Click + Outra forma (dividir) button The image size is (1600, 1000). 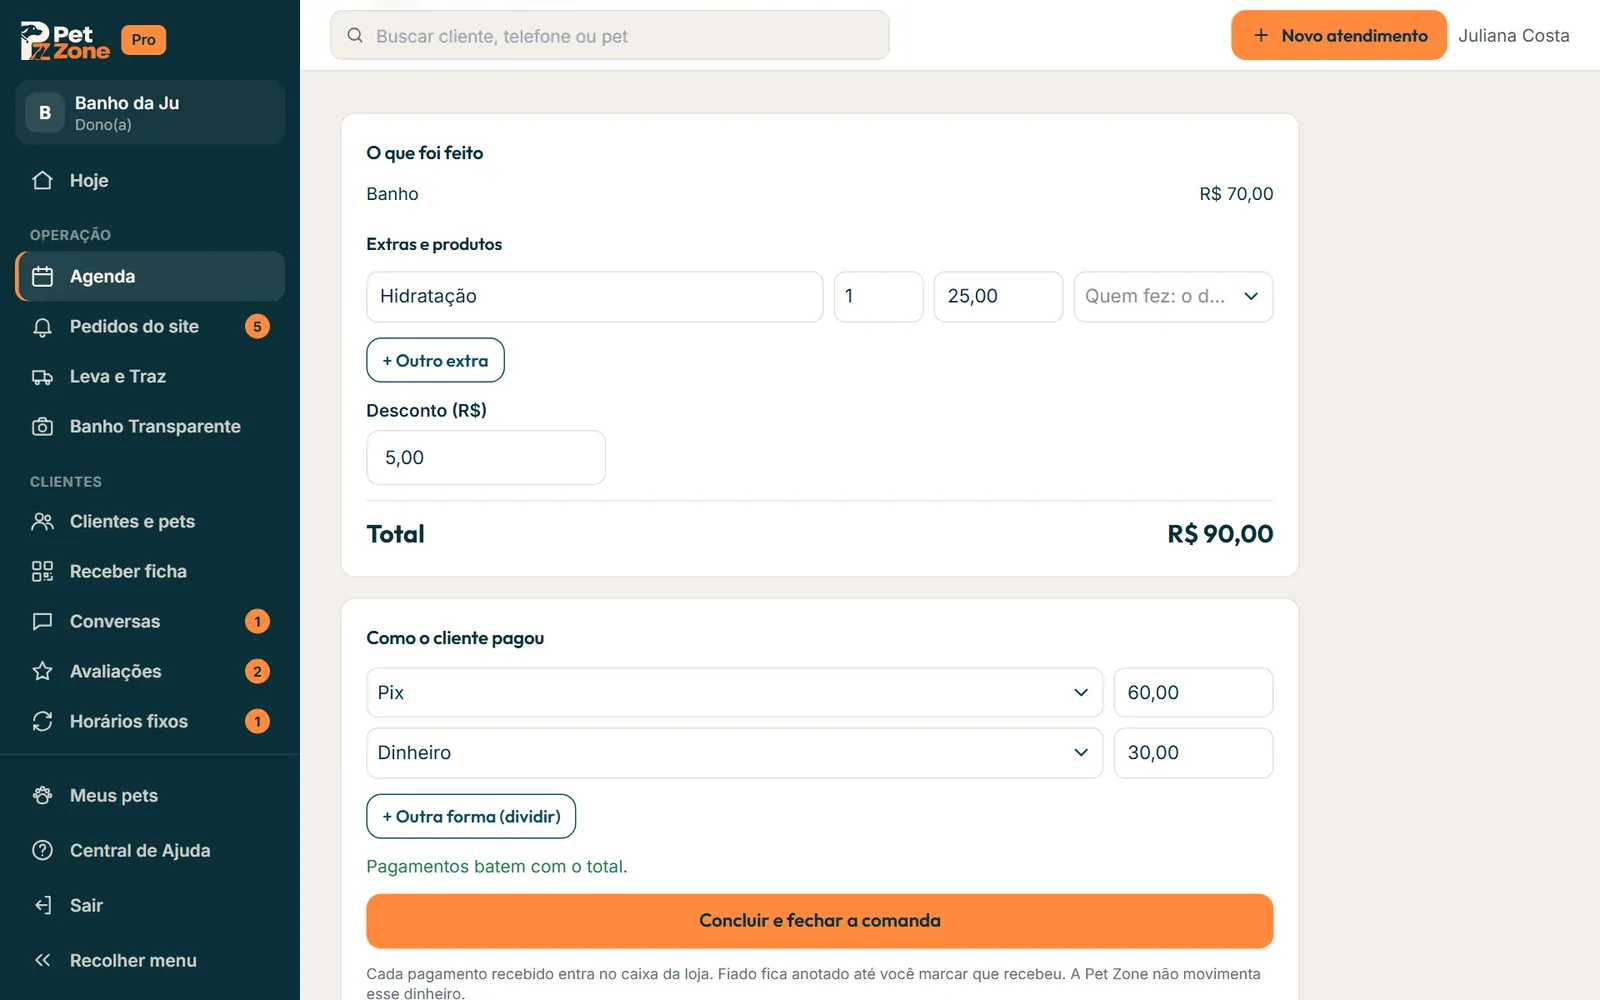click(x=471, y=816)
